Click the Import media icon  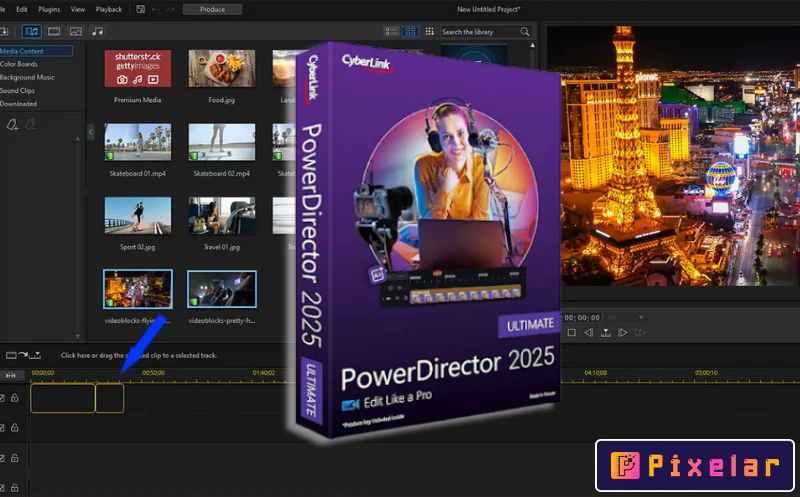4,32
